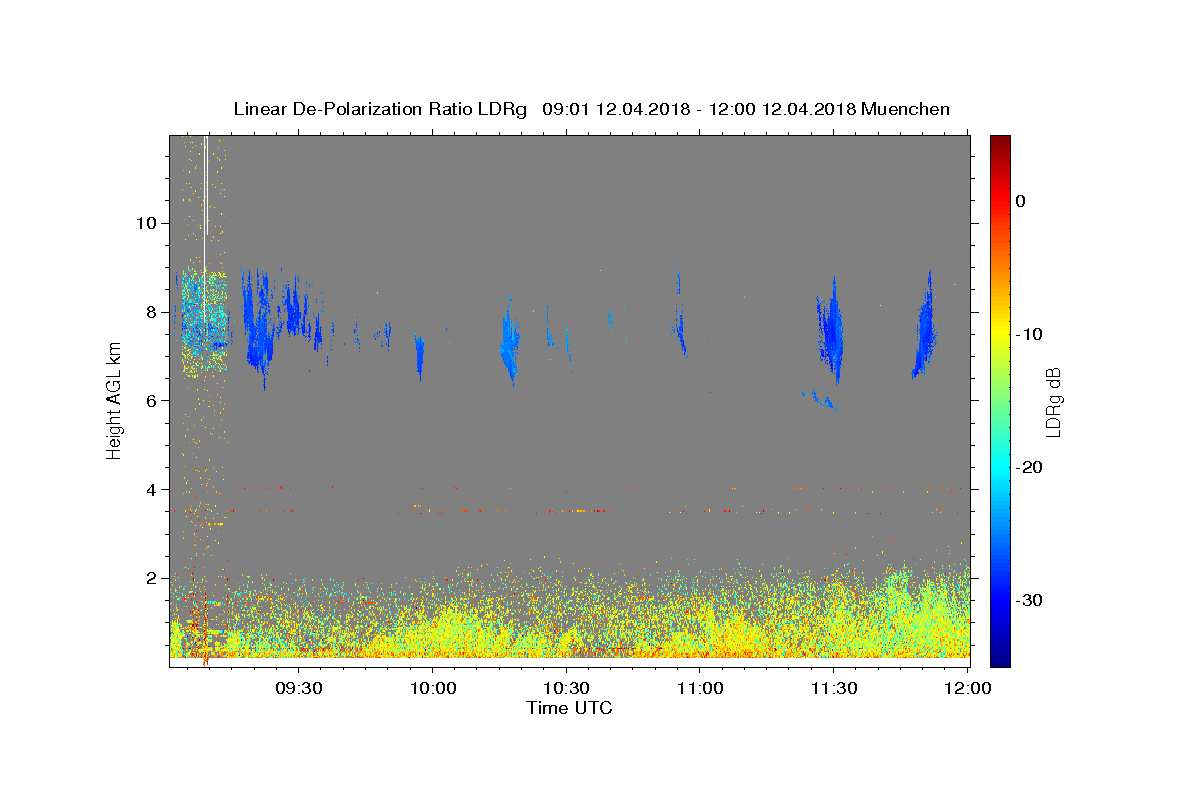1200x800 pixels.
Task: Click the colorbar label -10
Action: pyautogui.click(x=1029, y=334)
